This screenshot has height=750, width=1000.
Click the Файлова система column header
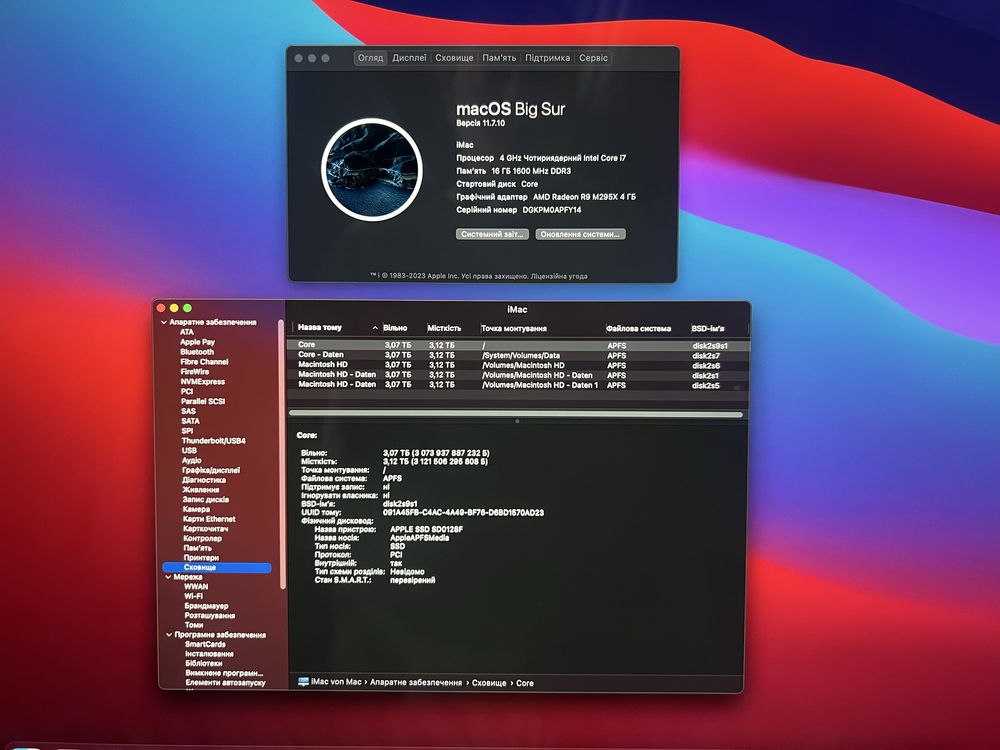tap(638, 328)
